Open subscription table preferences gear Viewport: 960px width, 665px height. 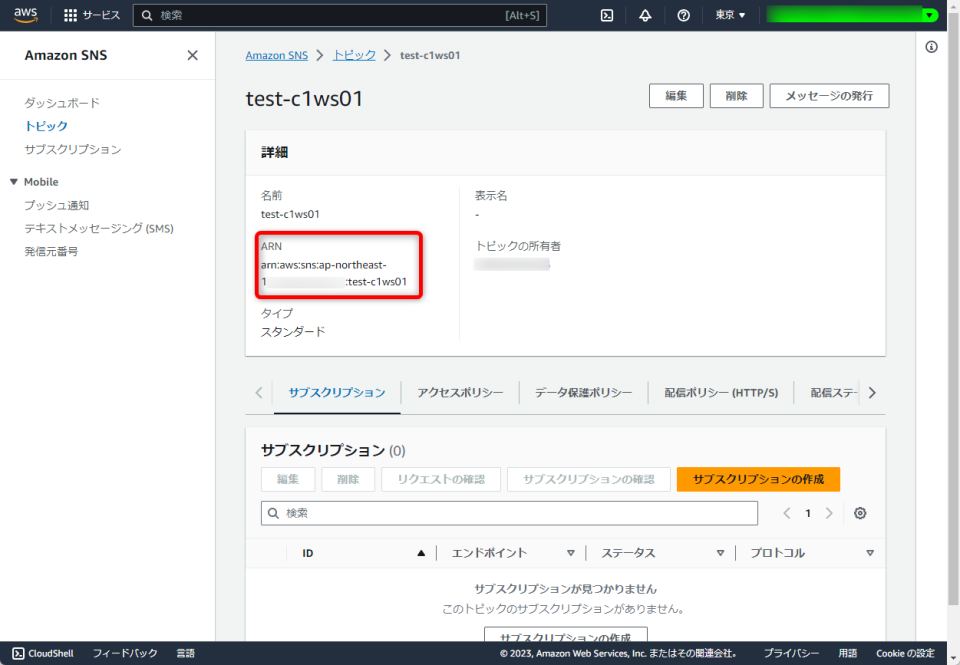859,512
